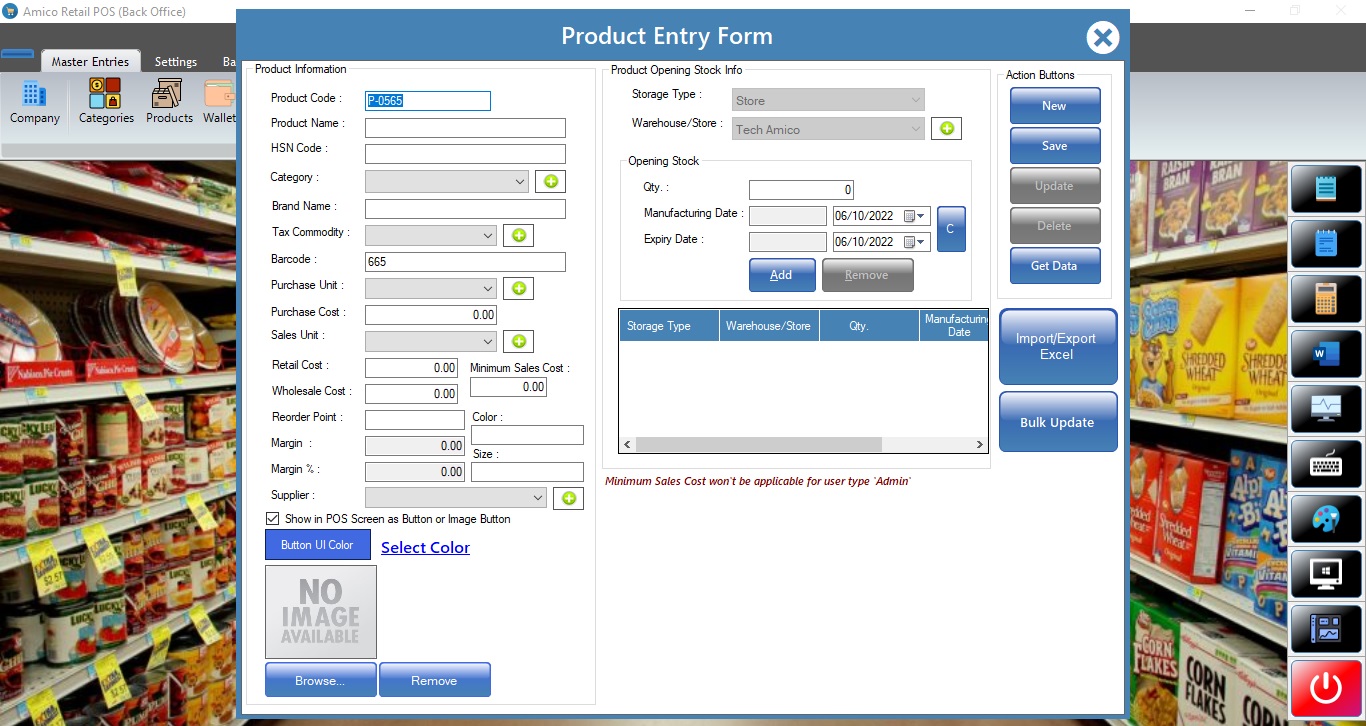Image resolution: width=1366 pixels, height=726 pixels.
Task: Launch the Paint palette shortcut
Action: pos(1326,518)
